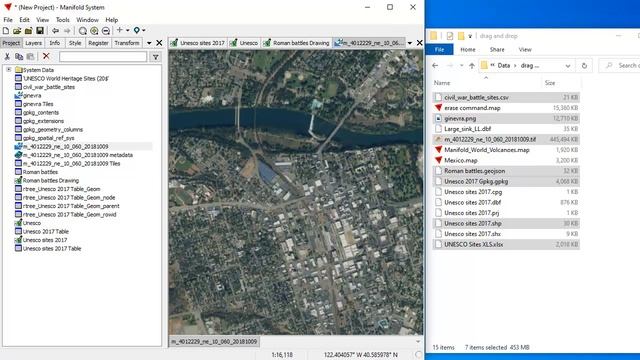Click the Project pane filter text box

103,57
